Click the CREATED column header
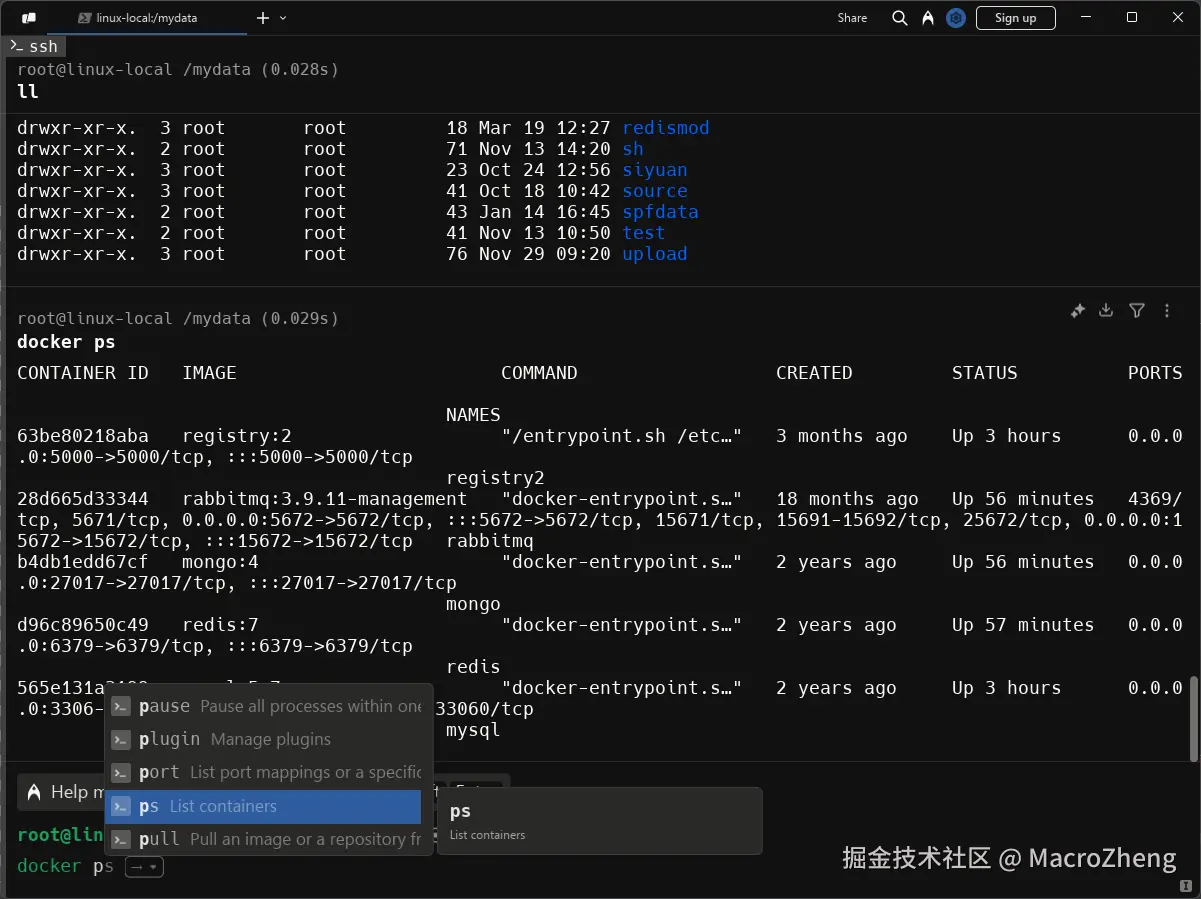1201x899 pixels. click(x=814, y=373)
